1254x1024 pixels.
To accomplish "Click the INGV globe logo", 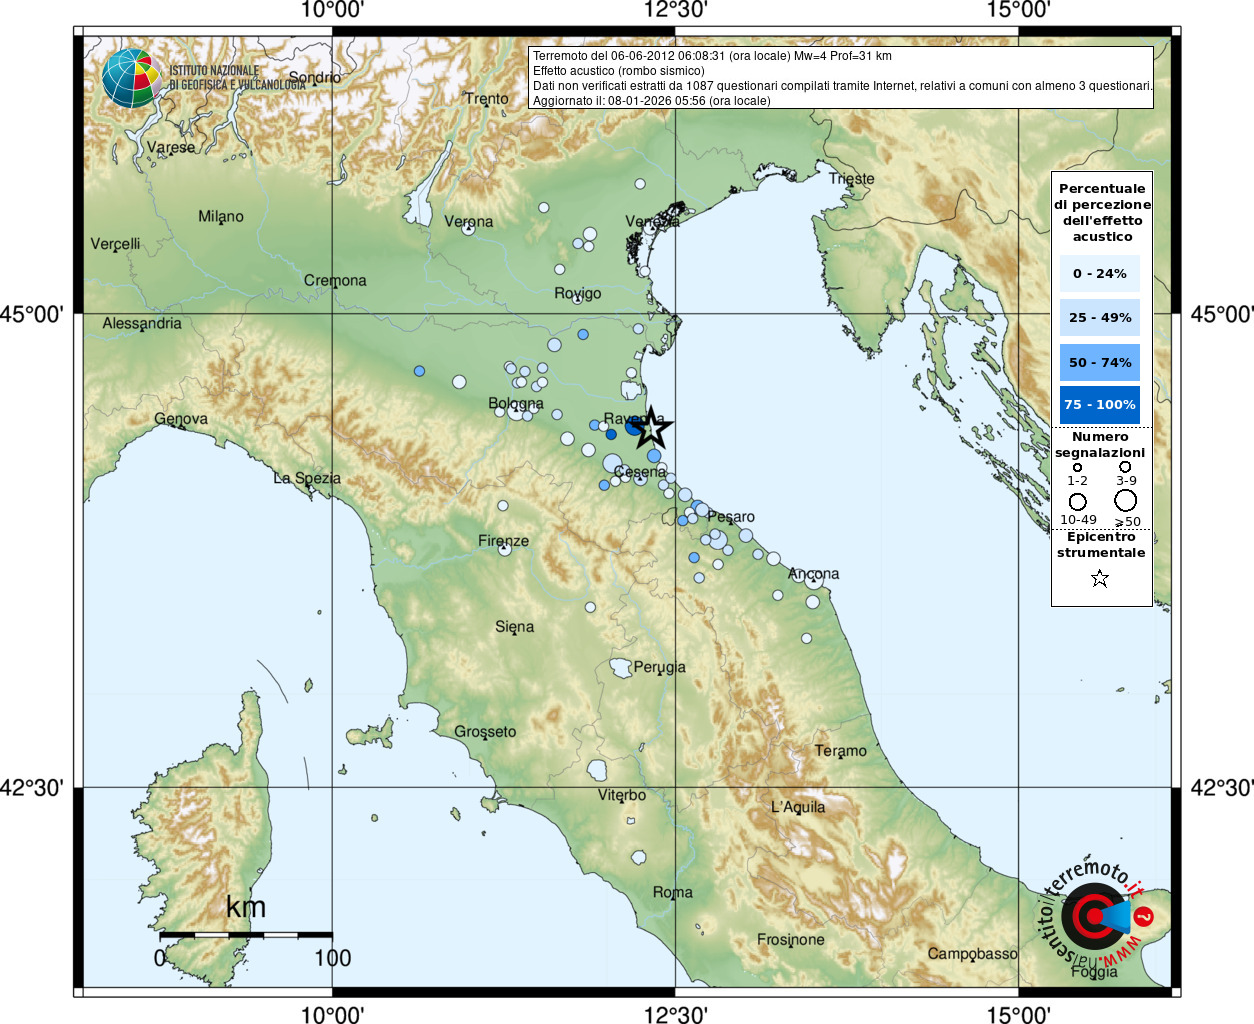I will [131, 78].
